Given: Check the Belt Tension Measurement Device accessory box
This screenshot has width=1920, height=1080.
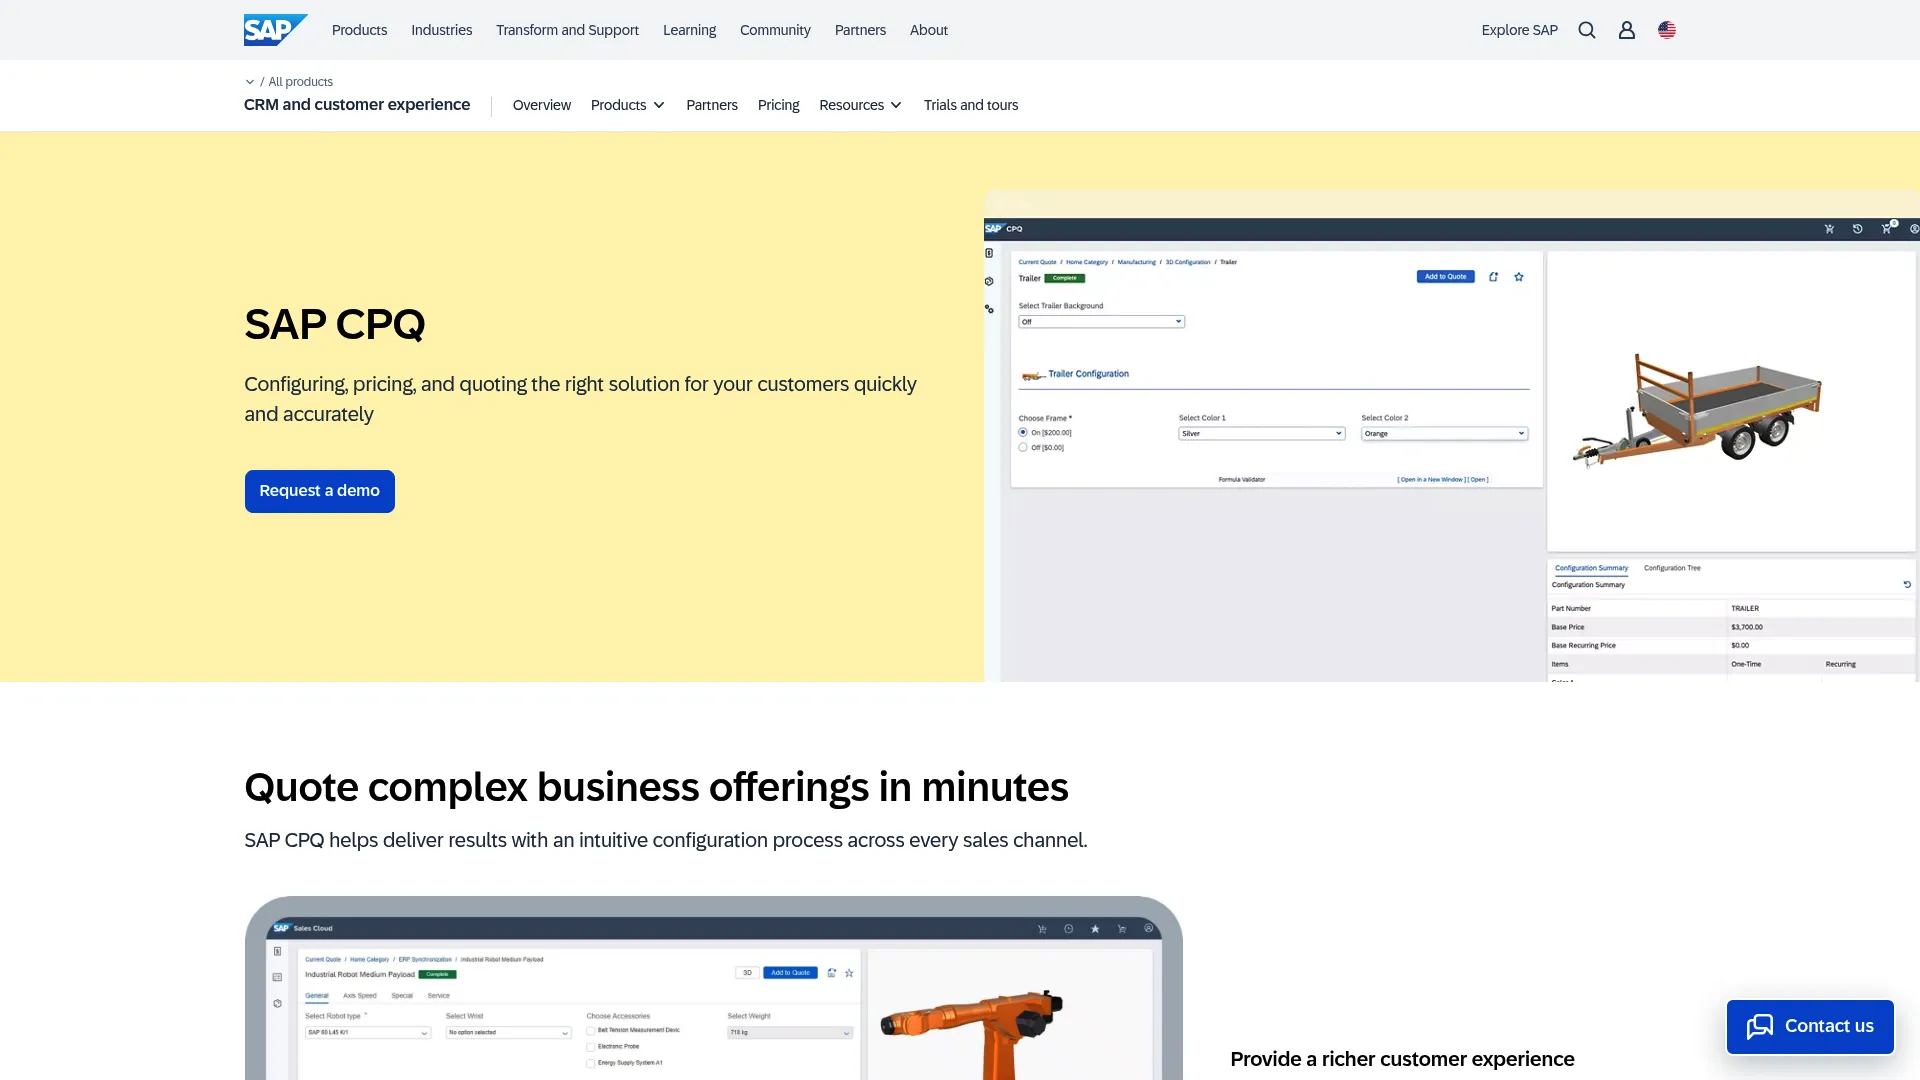Looking at the screenshot, I should point(591,1030).
